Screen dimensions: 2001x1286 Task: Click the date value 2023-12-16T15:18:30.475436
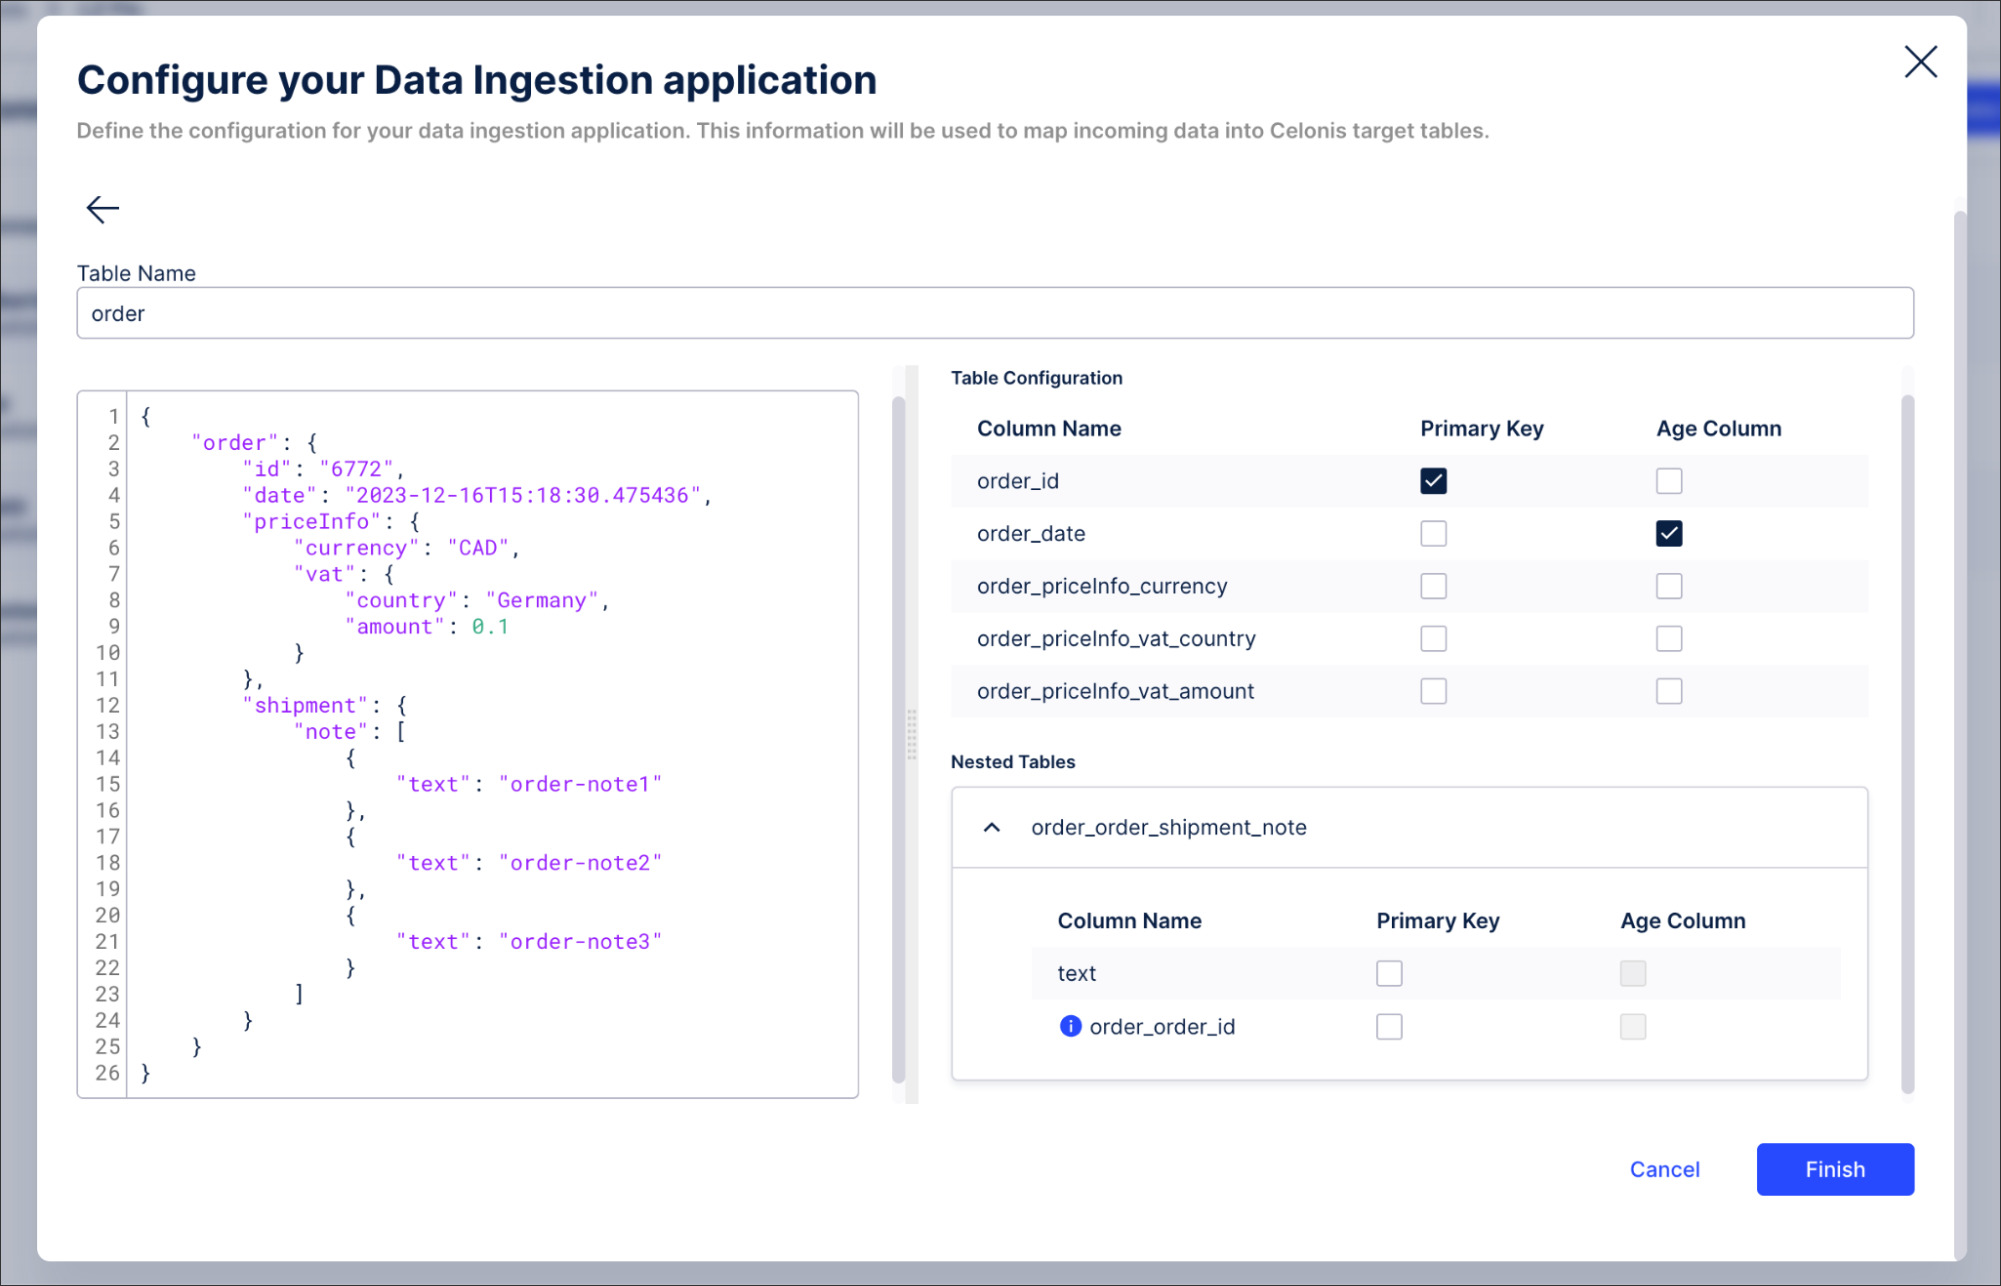(x=523, y=495)
